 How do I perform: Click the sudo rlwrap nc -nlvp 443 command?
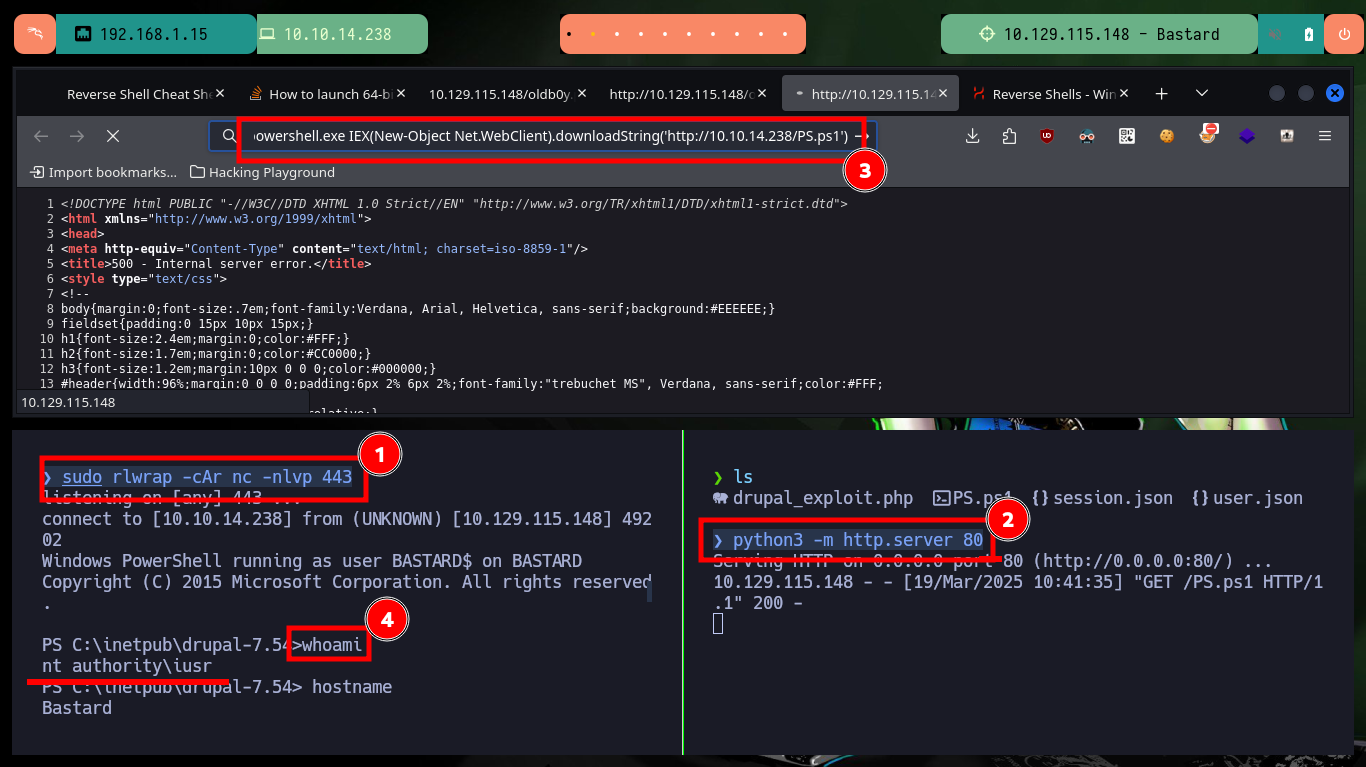click(207, 477)
